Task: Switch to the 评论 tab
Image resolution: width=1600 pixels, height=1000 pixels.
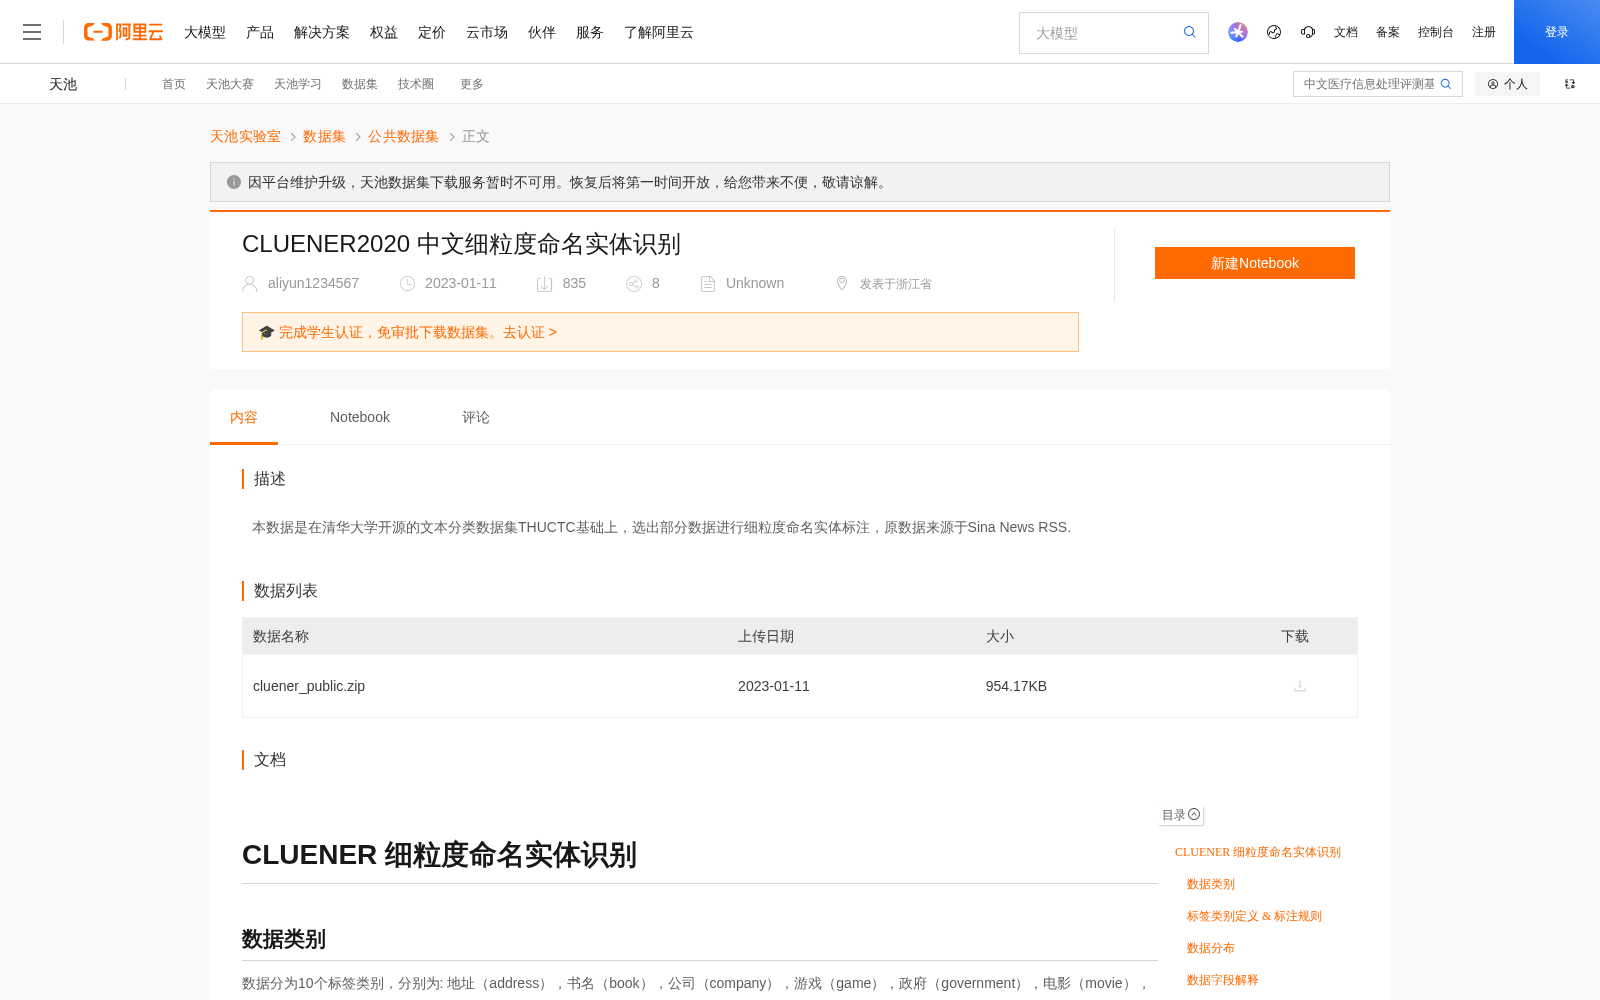Action: [476, 417]
